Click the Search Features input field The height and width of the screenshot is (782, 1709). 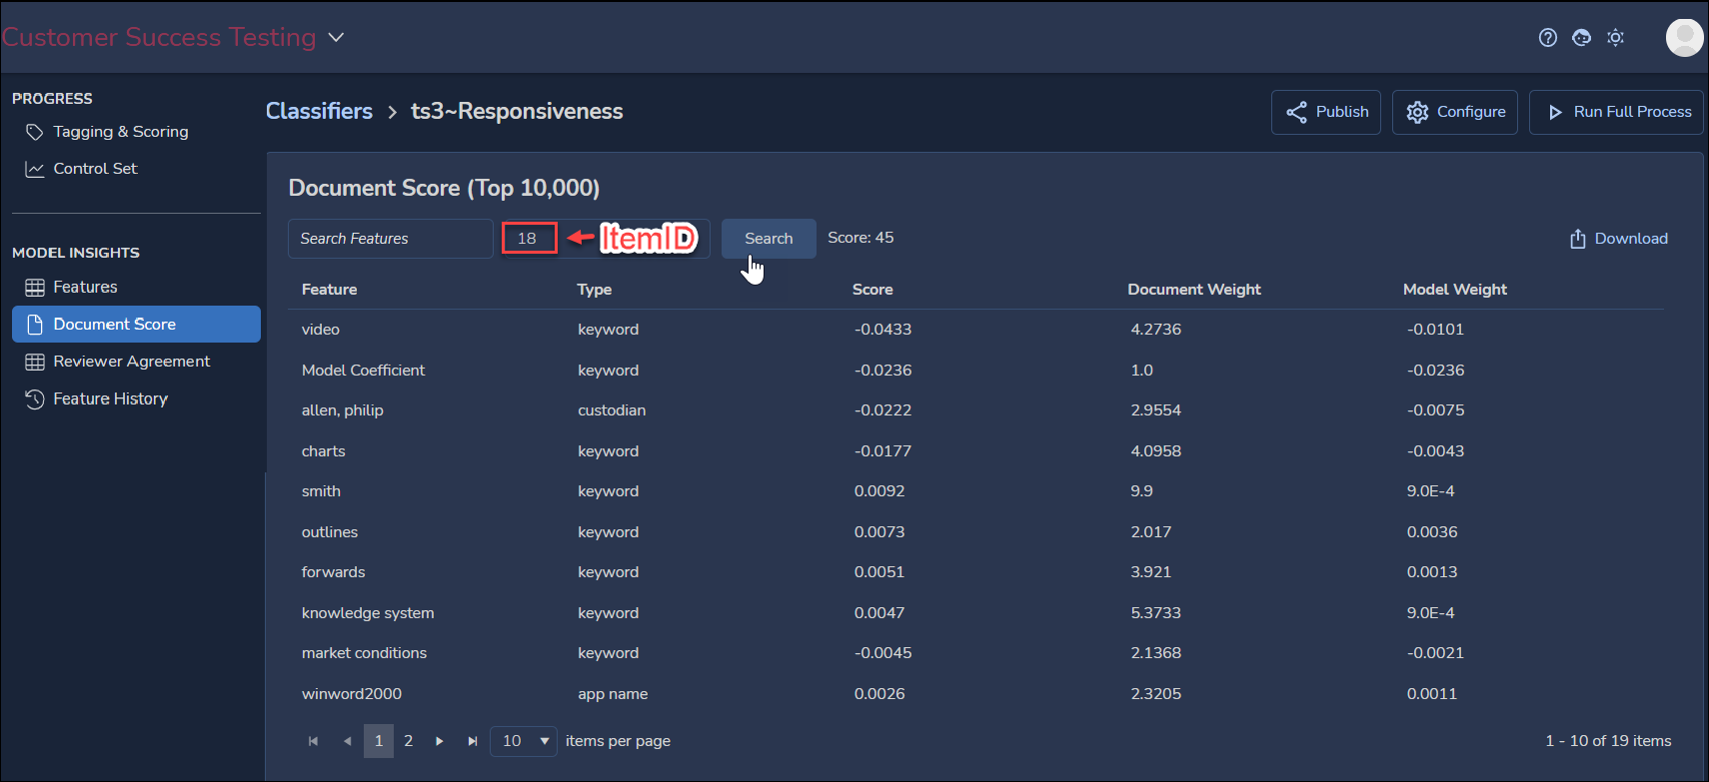point(391,238)
